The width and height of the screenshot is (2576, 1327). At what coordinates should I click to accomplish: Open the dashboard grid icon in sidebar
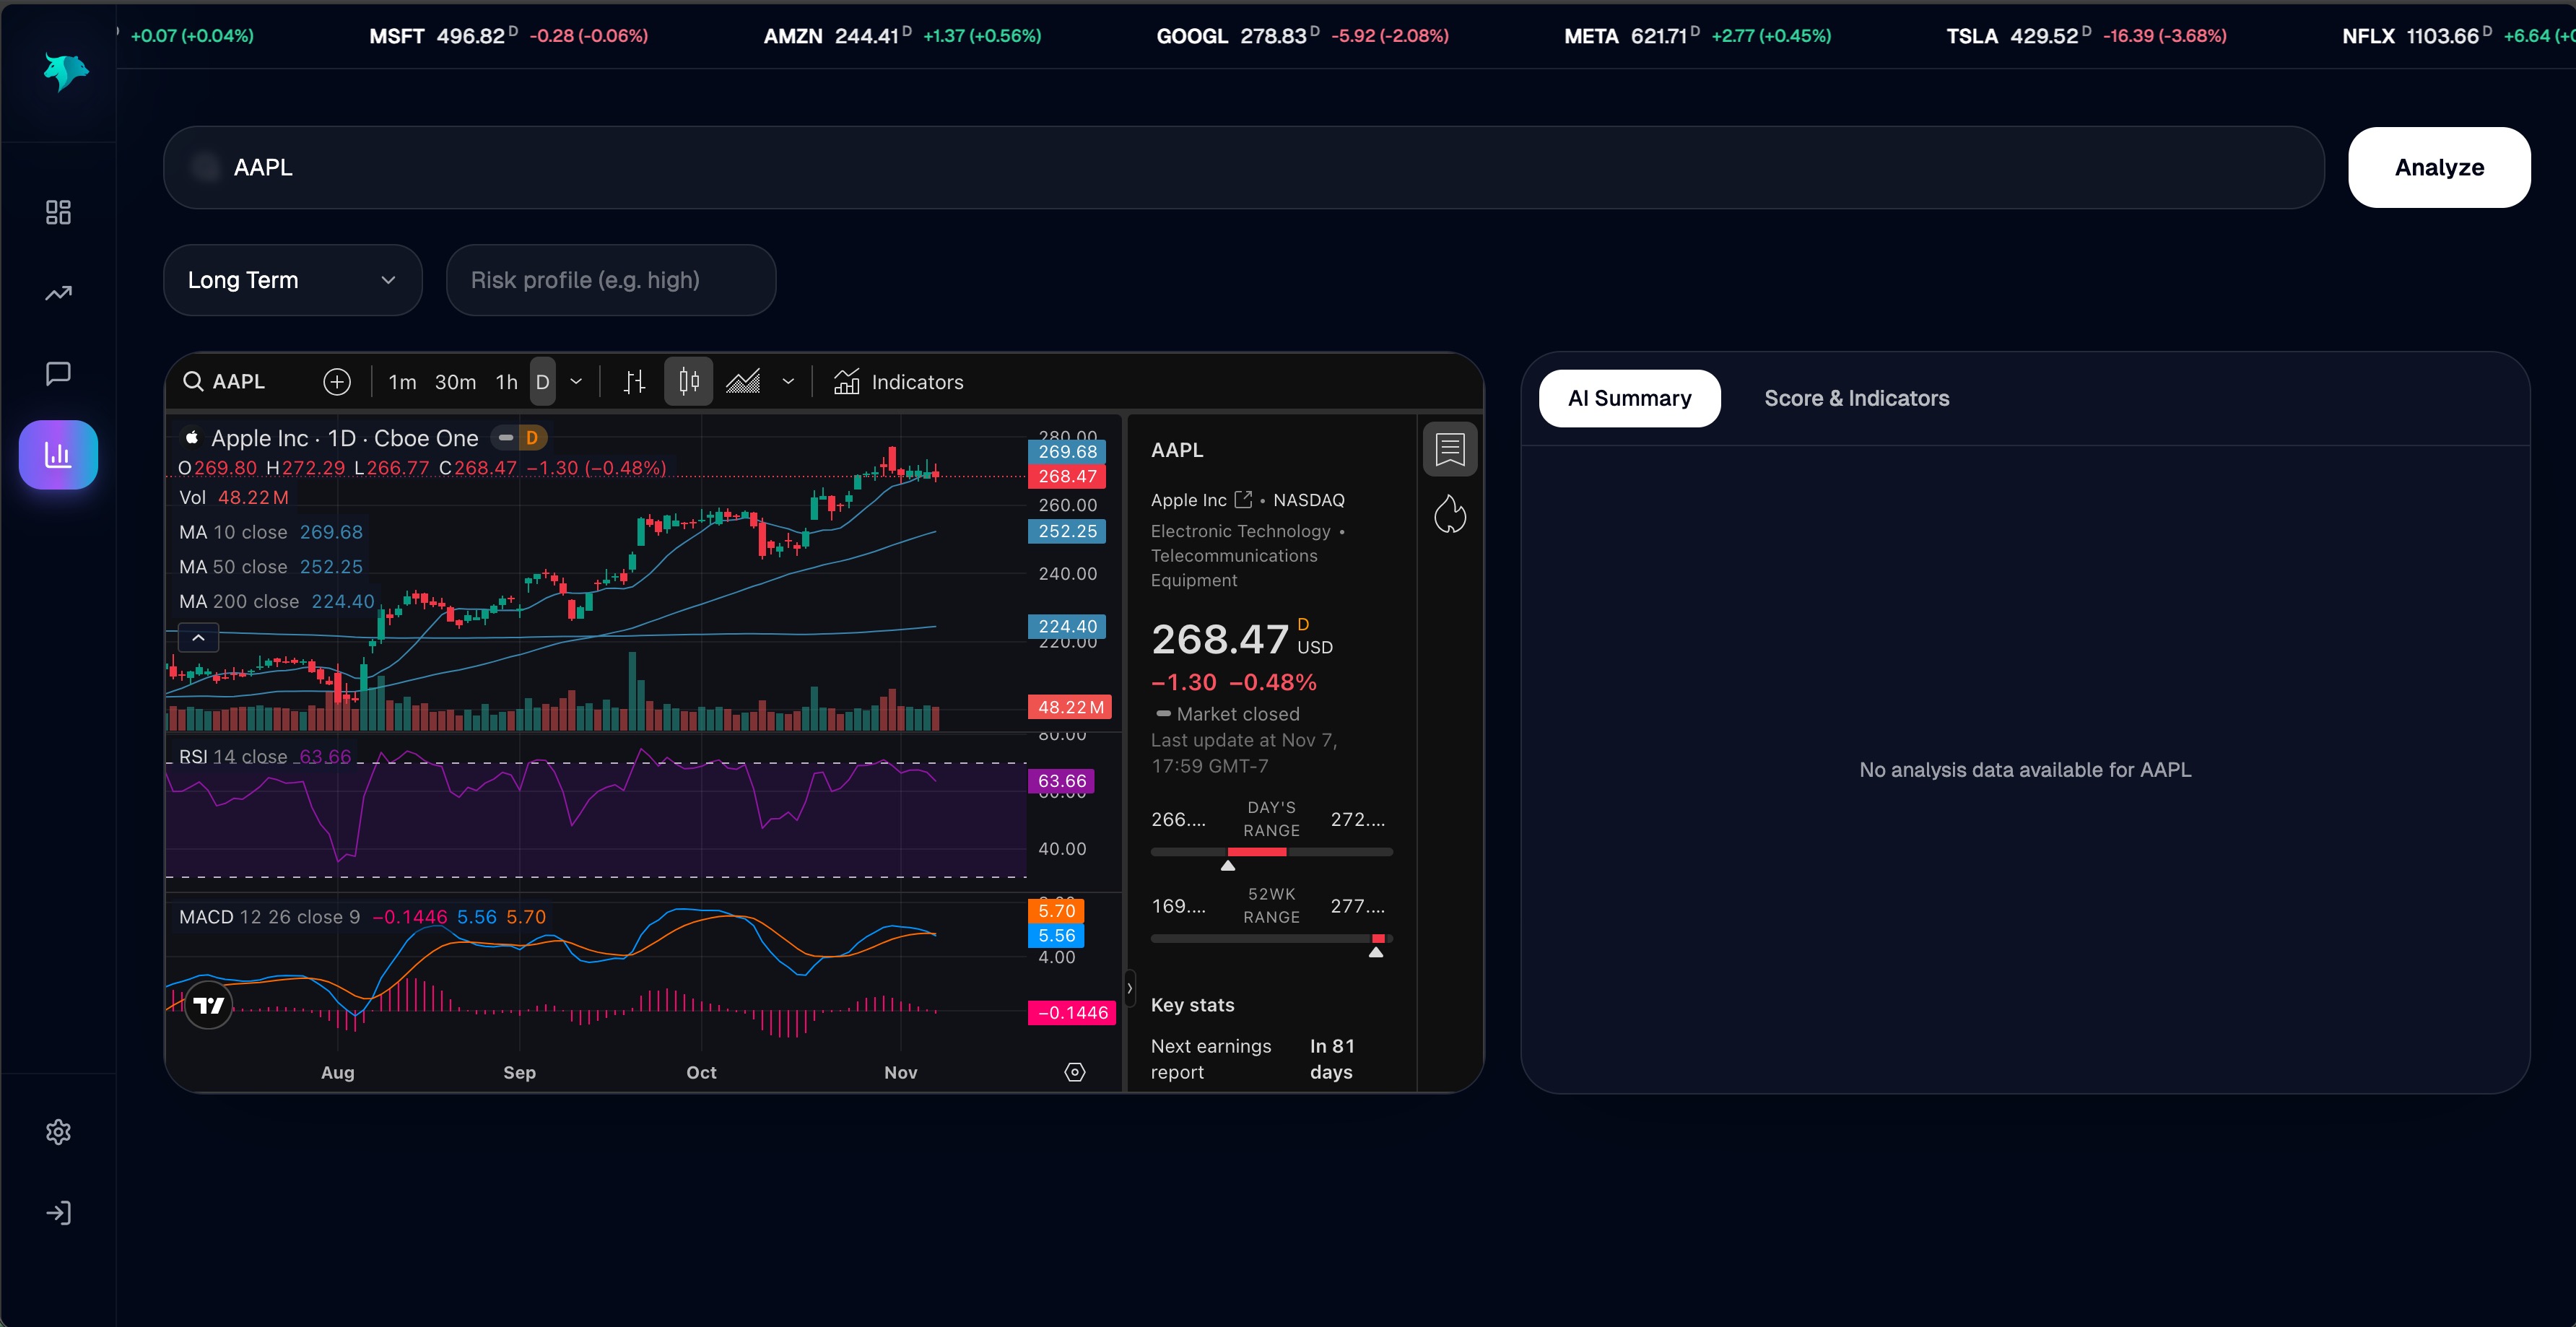(58, 212)
